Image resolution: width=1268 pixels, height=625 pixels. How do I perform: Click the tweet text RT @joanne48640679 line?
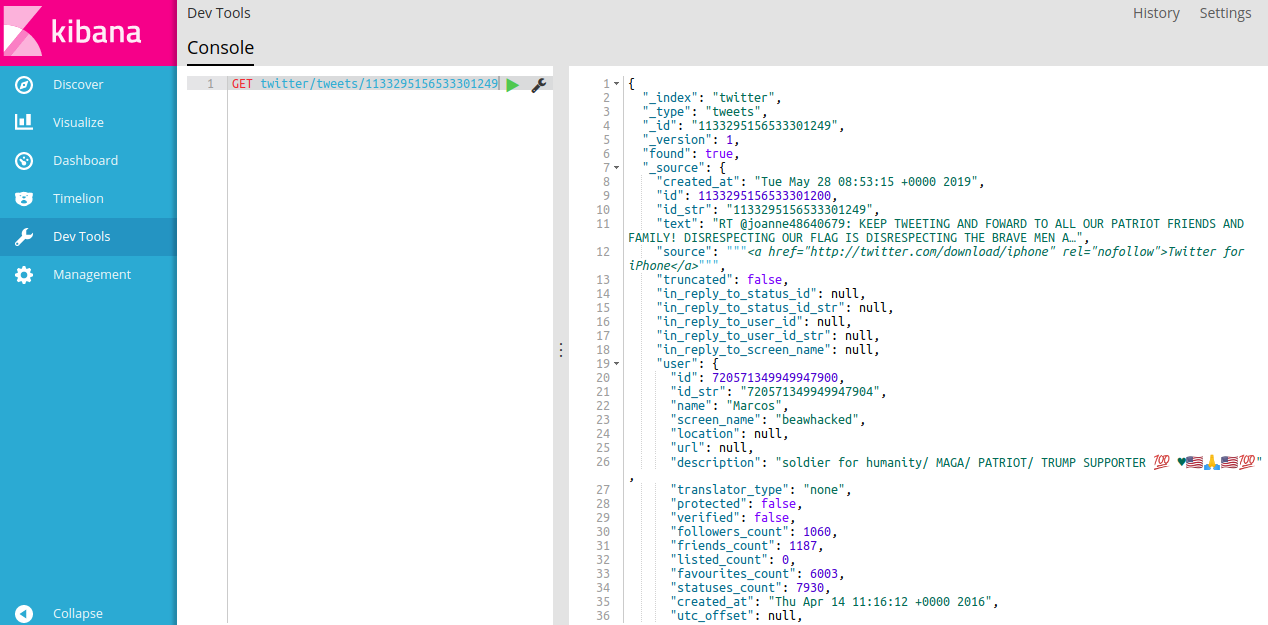click(x=936, y=231)
